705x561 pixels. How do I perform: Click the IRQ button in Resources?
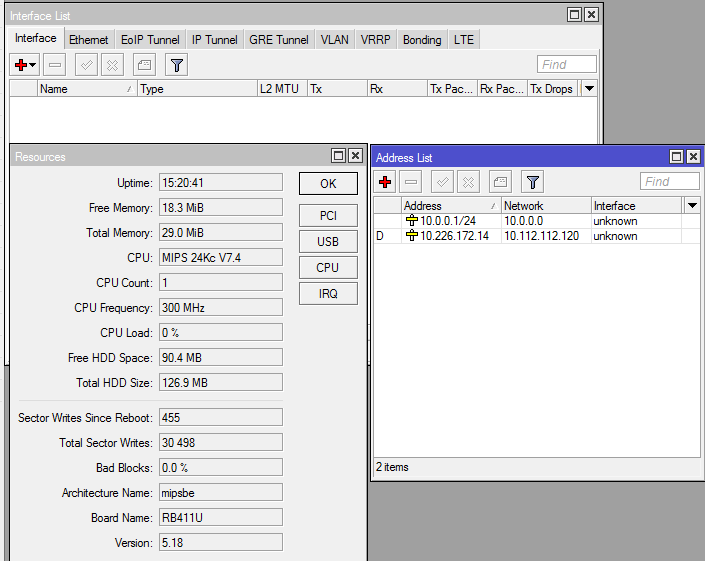click(x=328, y=294)
